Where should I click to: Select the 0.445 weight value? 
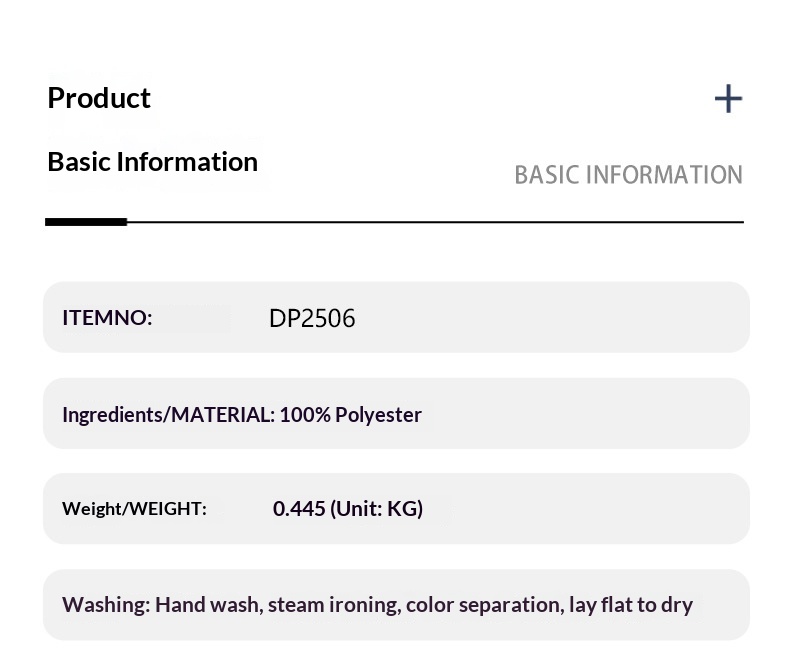pyautogui.click(x=299, y=508)
